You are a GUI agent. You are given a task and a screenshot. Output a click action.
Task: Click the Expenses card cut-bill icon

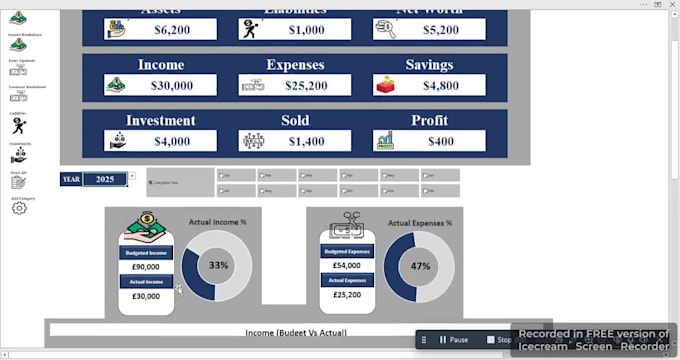click(253, 85)
